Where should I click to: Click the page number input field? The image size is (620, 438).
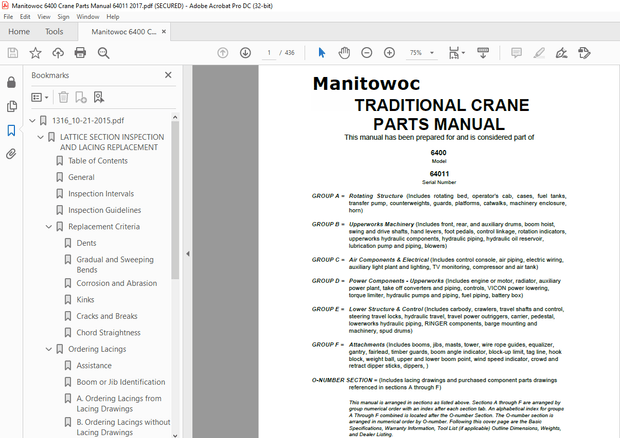click(271, 53)
